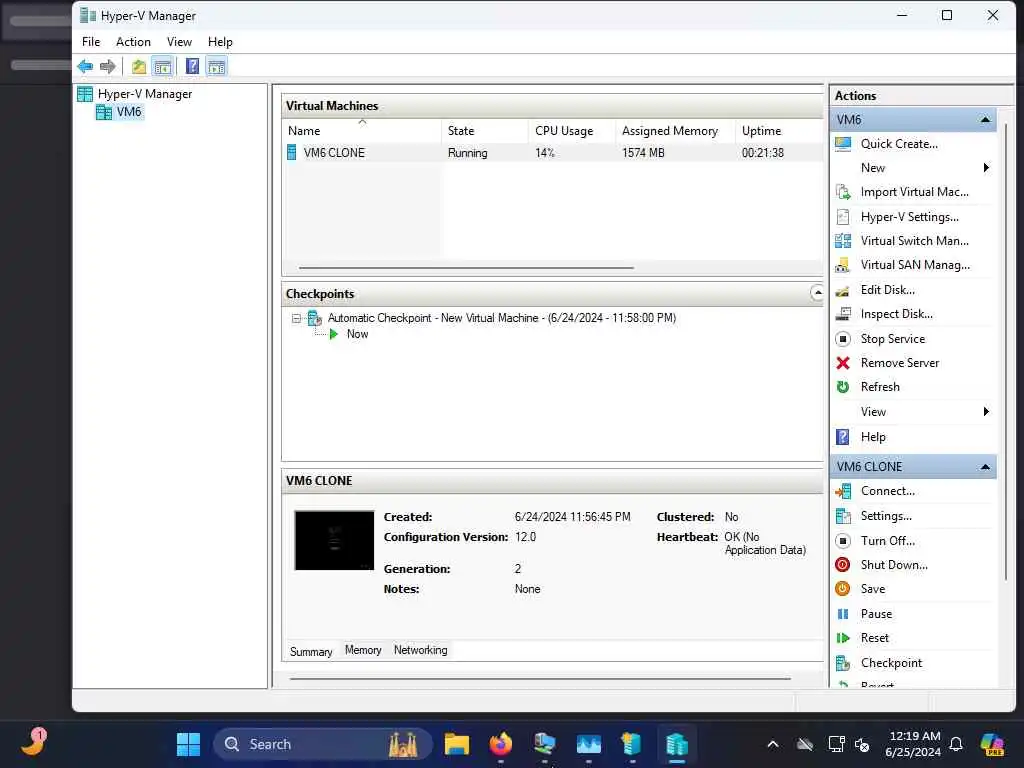
Task: Show hidden system tray icons chevron
Action: [773, 744]
